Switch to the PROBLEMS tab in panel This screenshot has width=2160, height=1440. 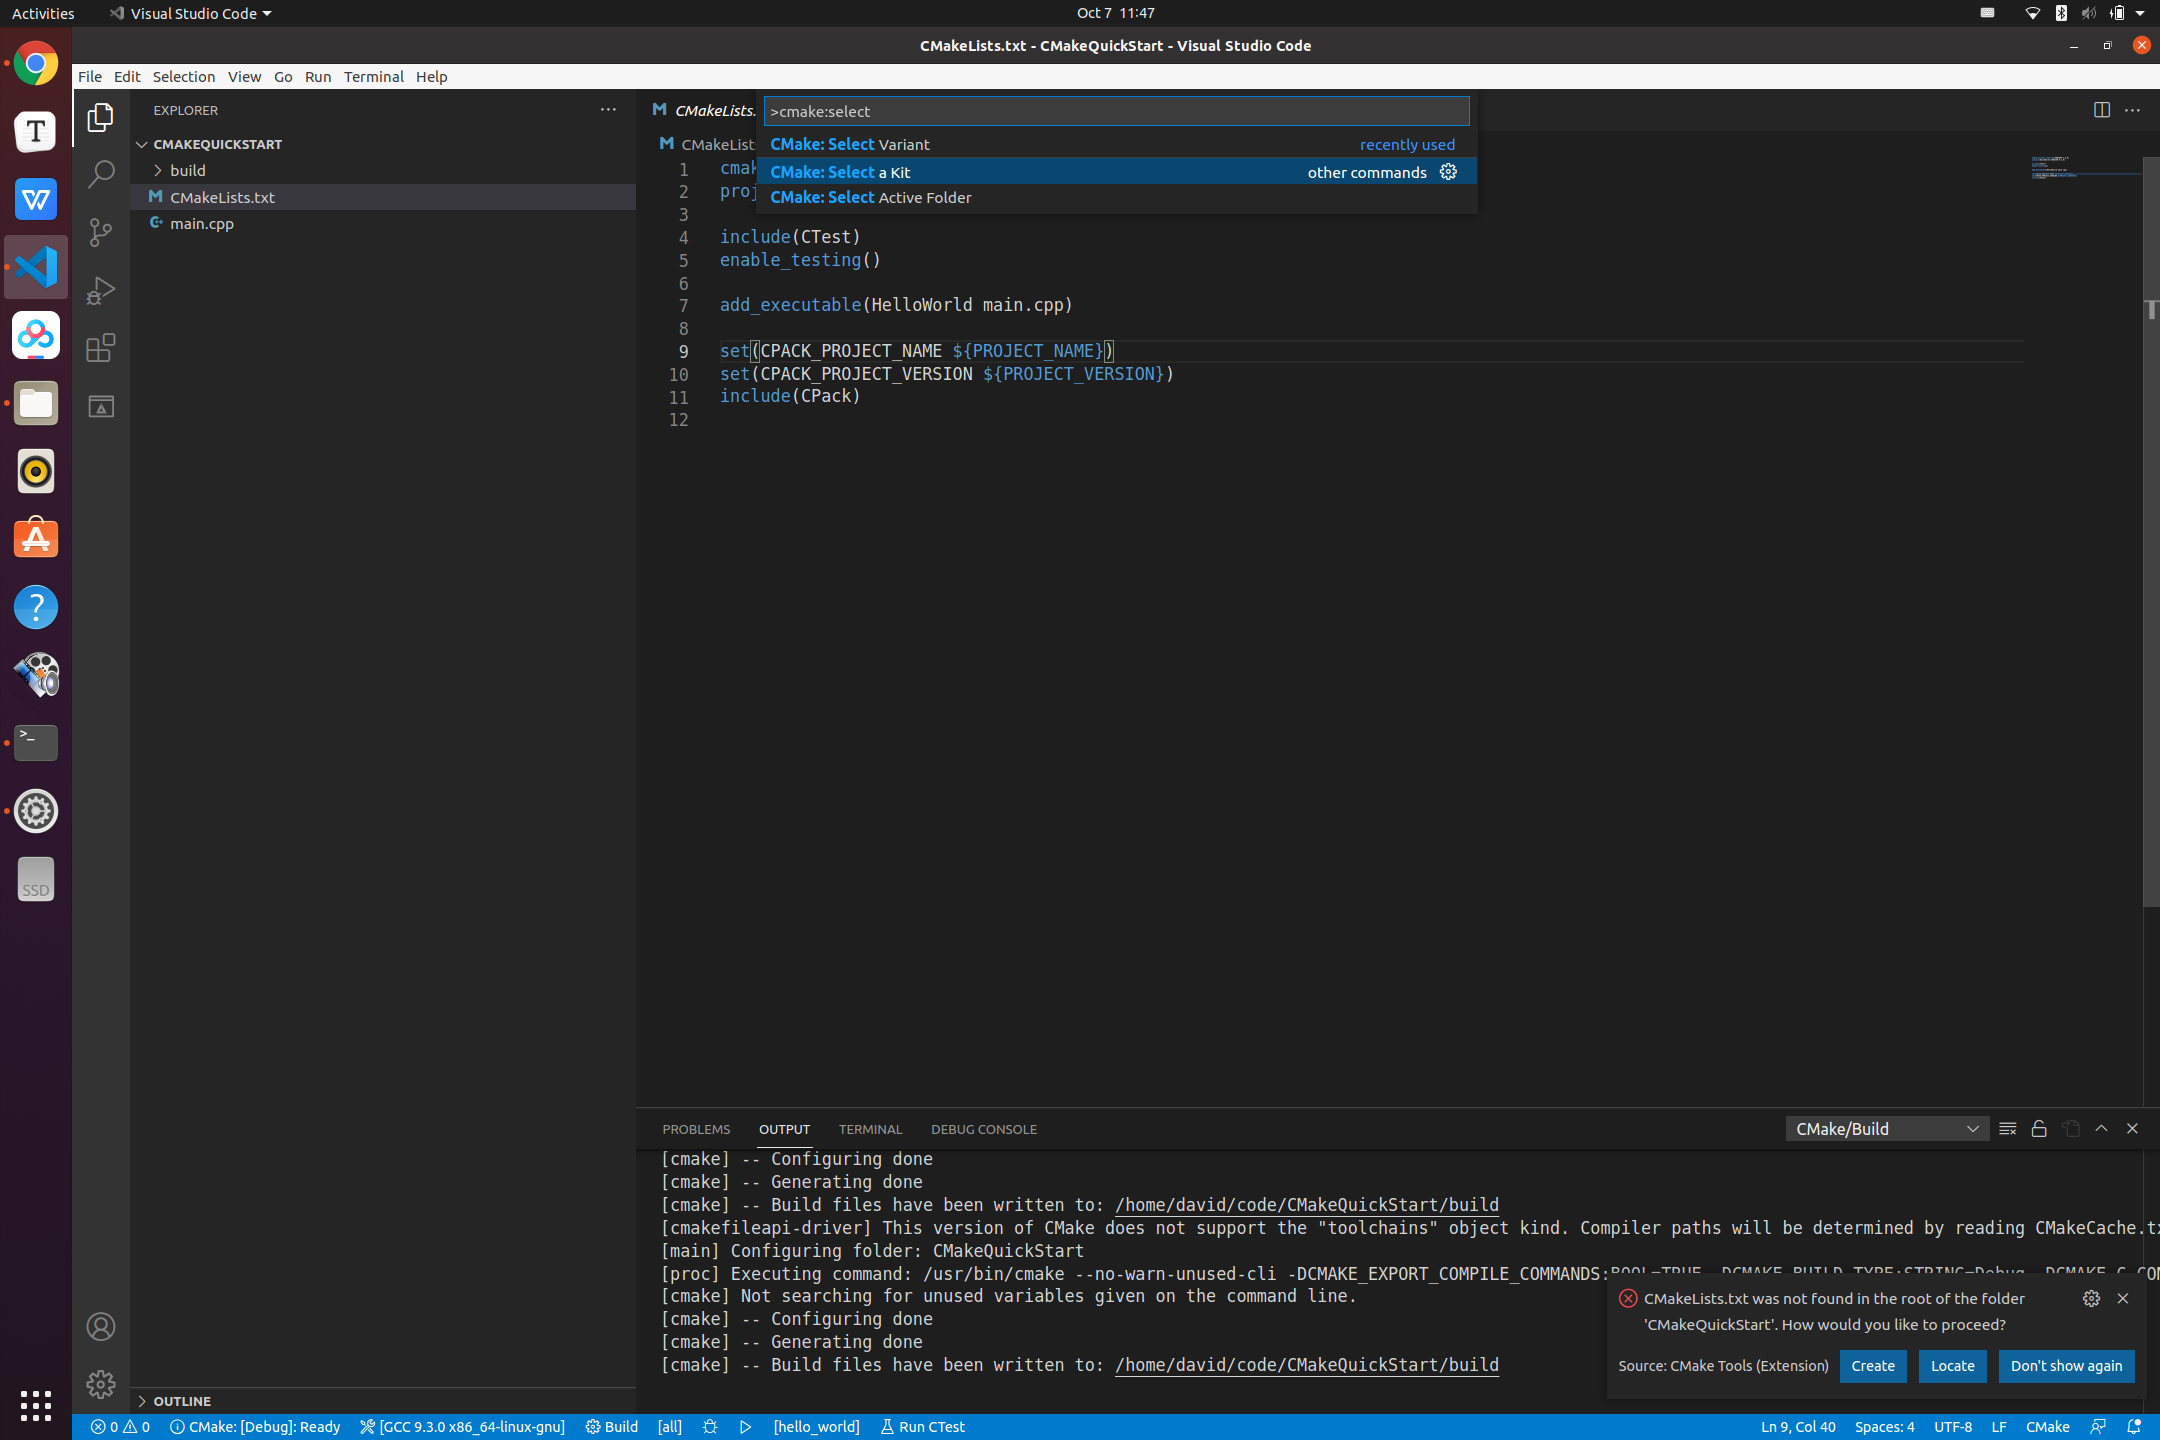tap(696, 1127)
